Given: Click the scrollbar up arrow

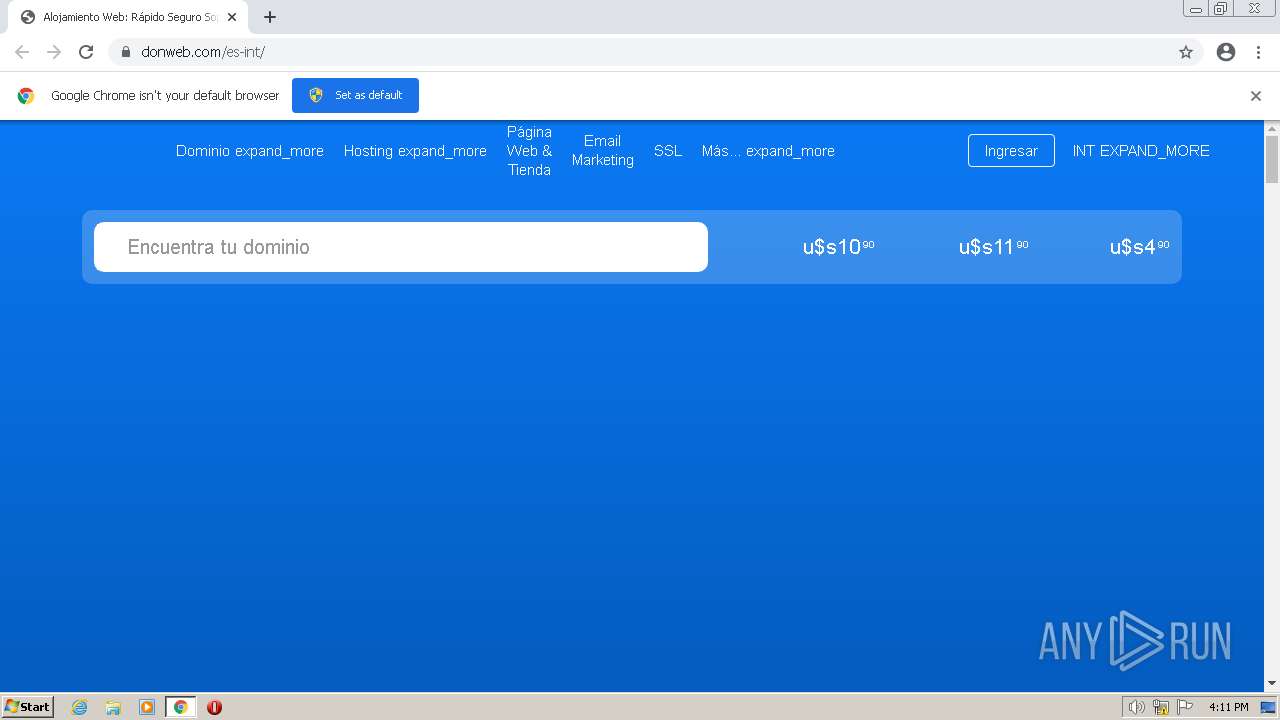Looking at the screenshot, I should 1272,128.
